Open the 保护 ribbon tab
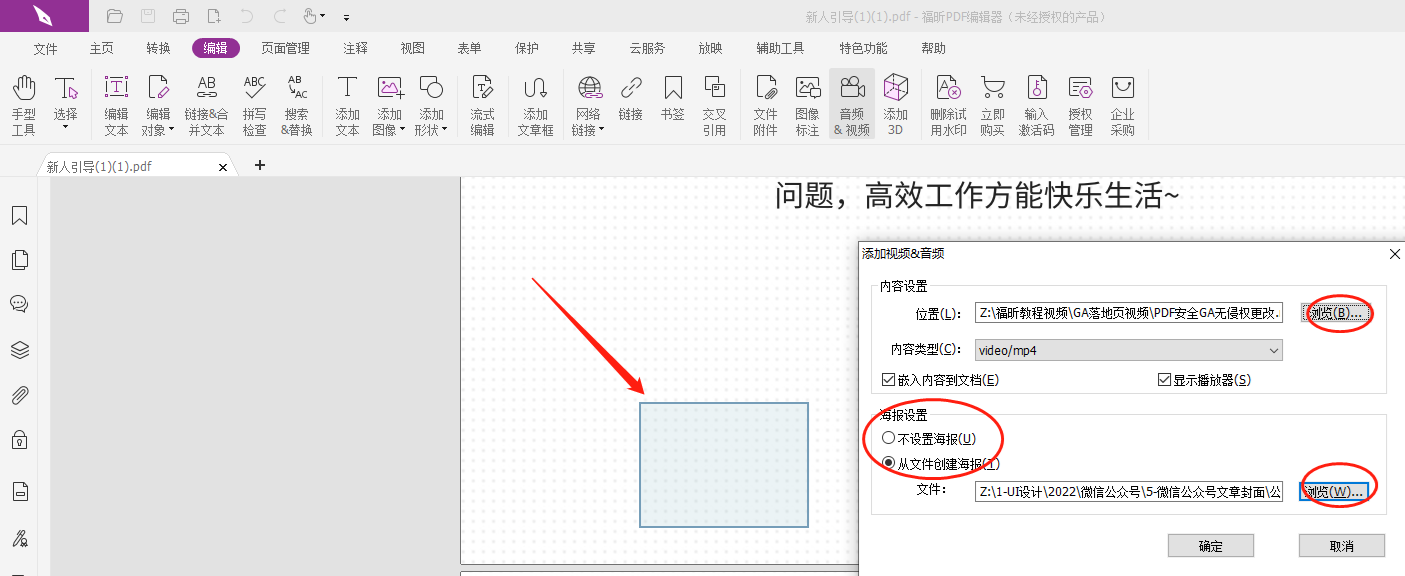This screenshot has height=576, width=1405. tap(526, 47)
